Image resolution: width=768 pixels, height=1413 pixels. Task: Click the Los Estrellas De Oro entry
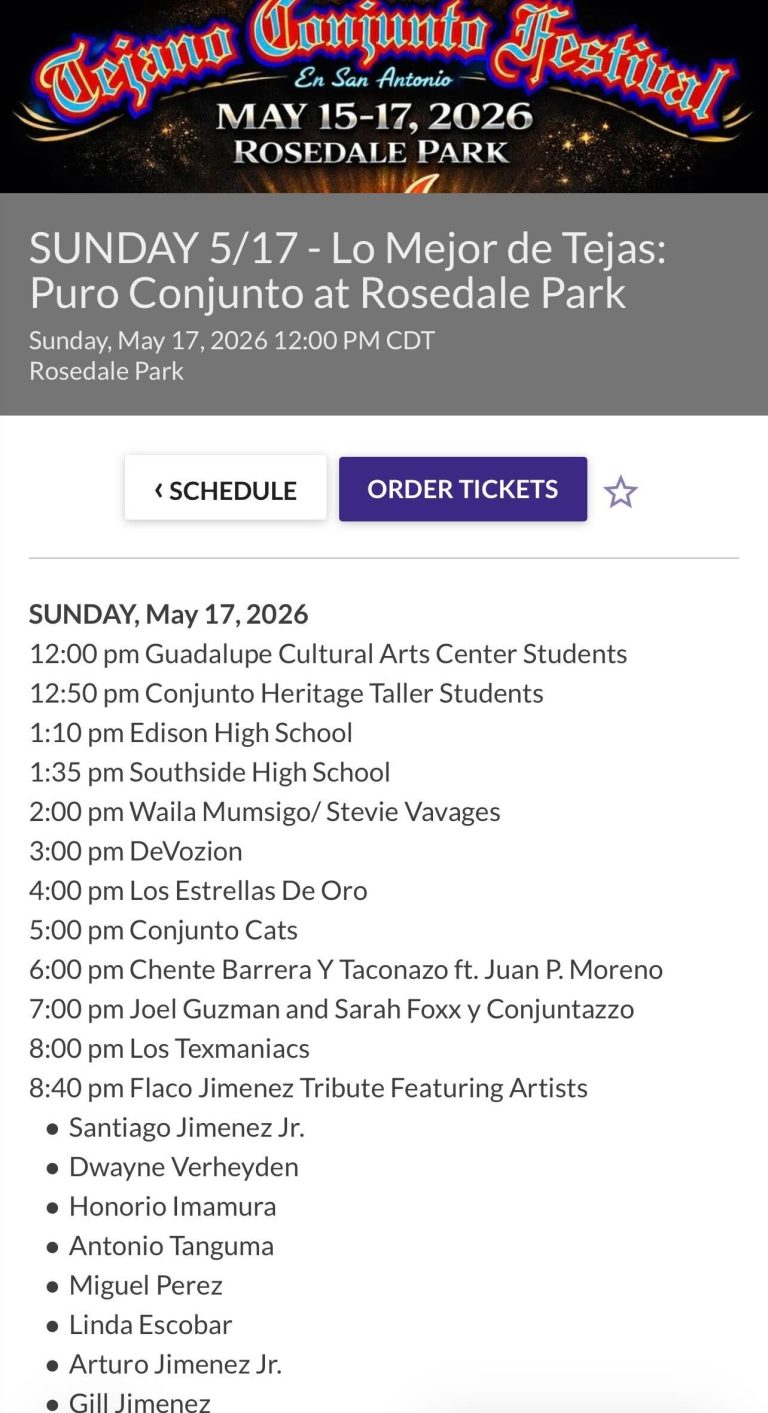pyautogui.click(x=198, y=890)
